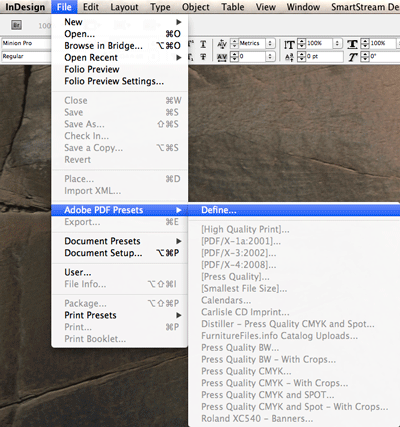
Task: Select Calendars... preset
Action: (x=294, y=300)
